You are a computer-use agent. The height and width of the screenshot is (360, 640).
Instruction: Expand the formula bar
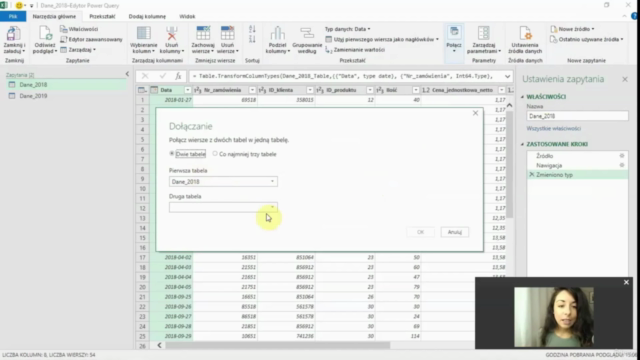pyautogui.click(x=507, y=76)
